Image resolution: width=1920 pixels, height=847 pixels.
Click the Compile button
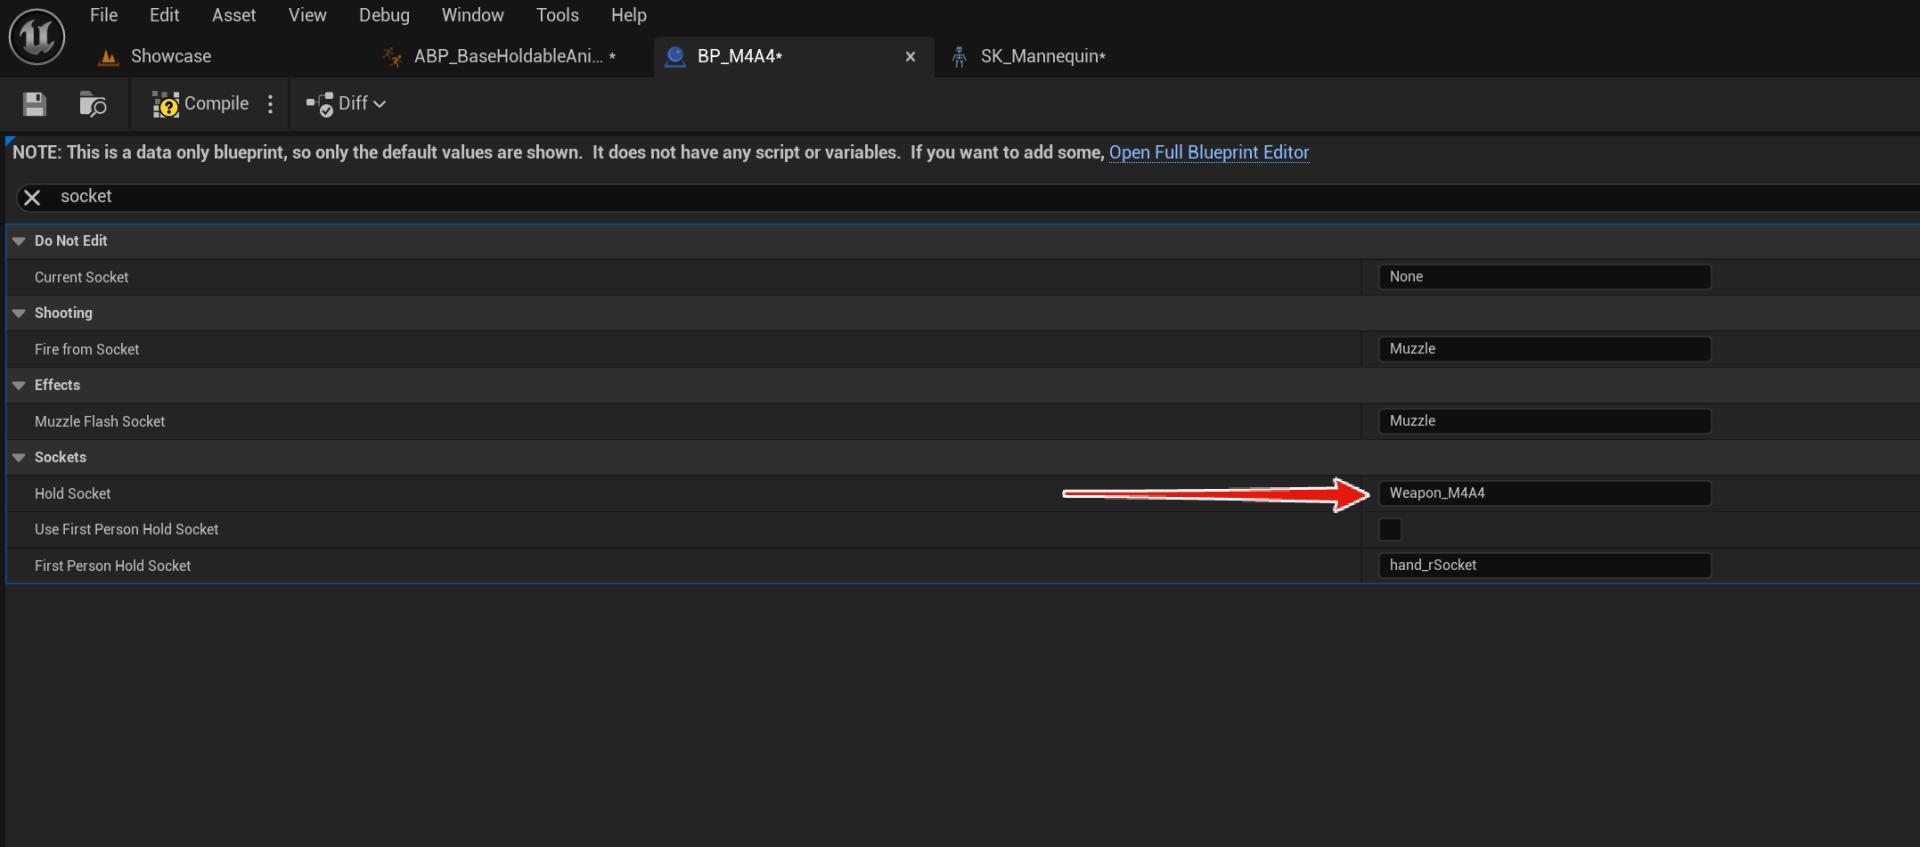click(x=200, y=104)
